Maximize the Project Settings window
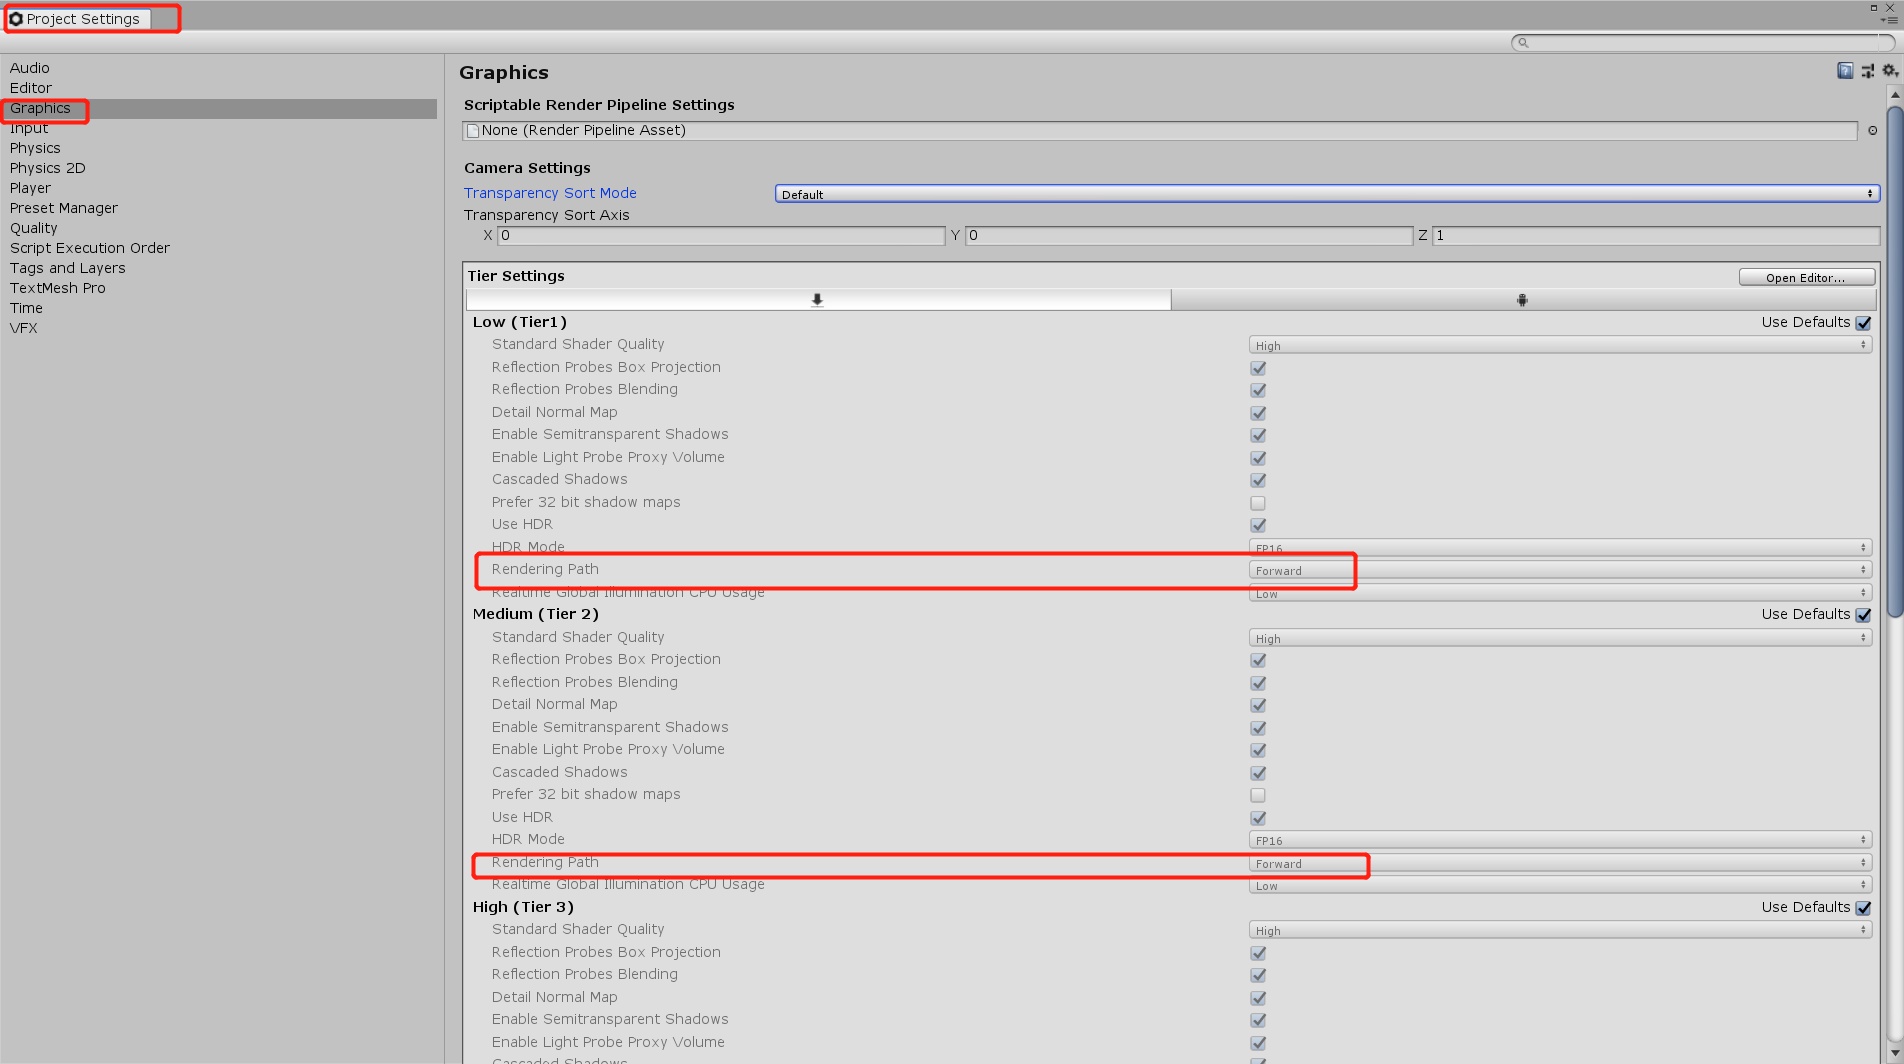This screenshot has width=1904, height=1064. pyautogui.click(x=1873, y=7)
